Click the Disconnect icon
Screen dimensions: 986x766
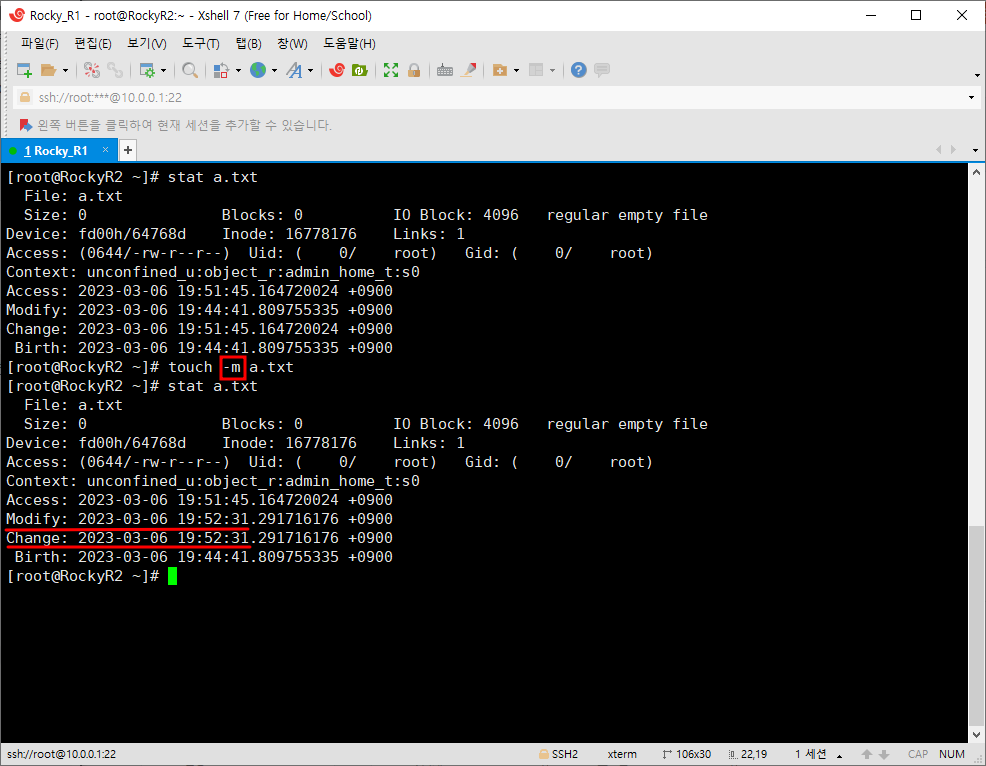pos(92,70)
